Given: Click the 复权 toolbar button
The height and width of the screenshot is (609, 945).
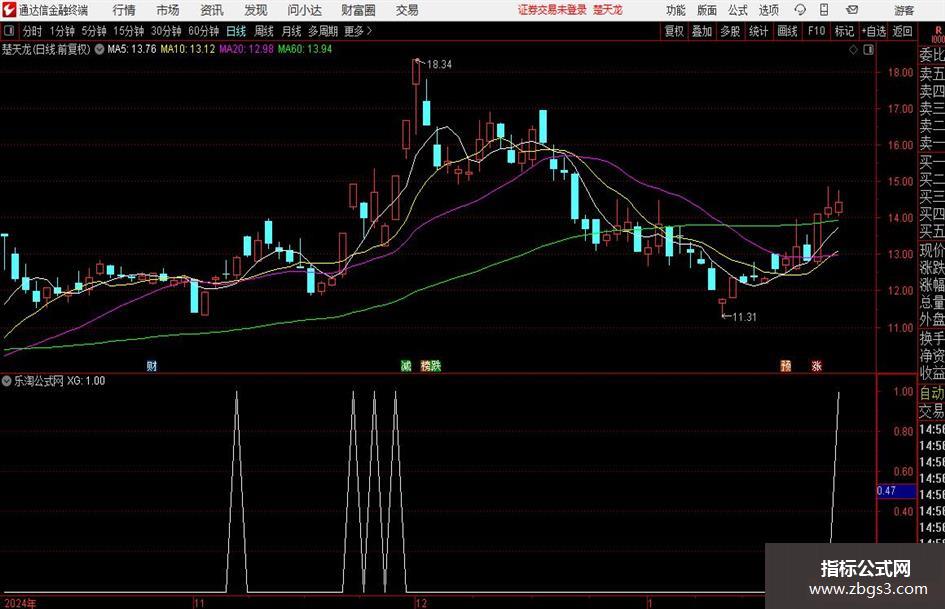Looking at the screenshot, I should click(674, 31).
